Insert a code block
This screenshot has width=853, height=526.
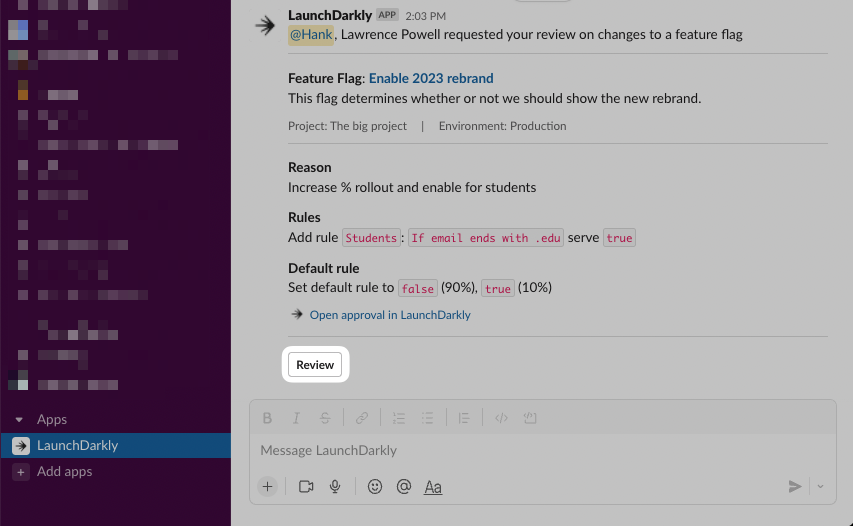pyautogui.click(x=531, y=418)
